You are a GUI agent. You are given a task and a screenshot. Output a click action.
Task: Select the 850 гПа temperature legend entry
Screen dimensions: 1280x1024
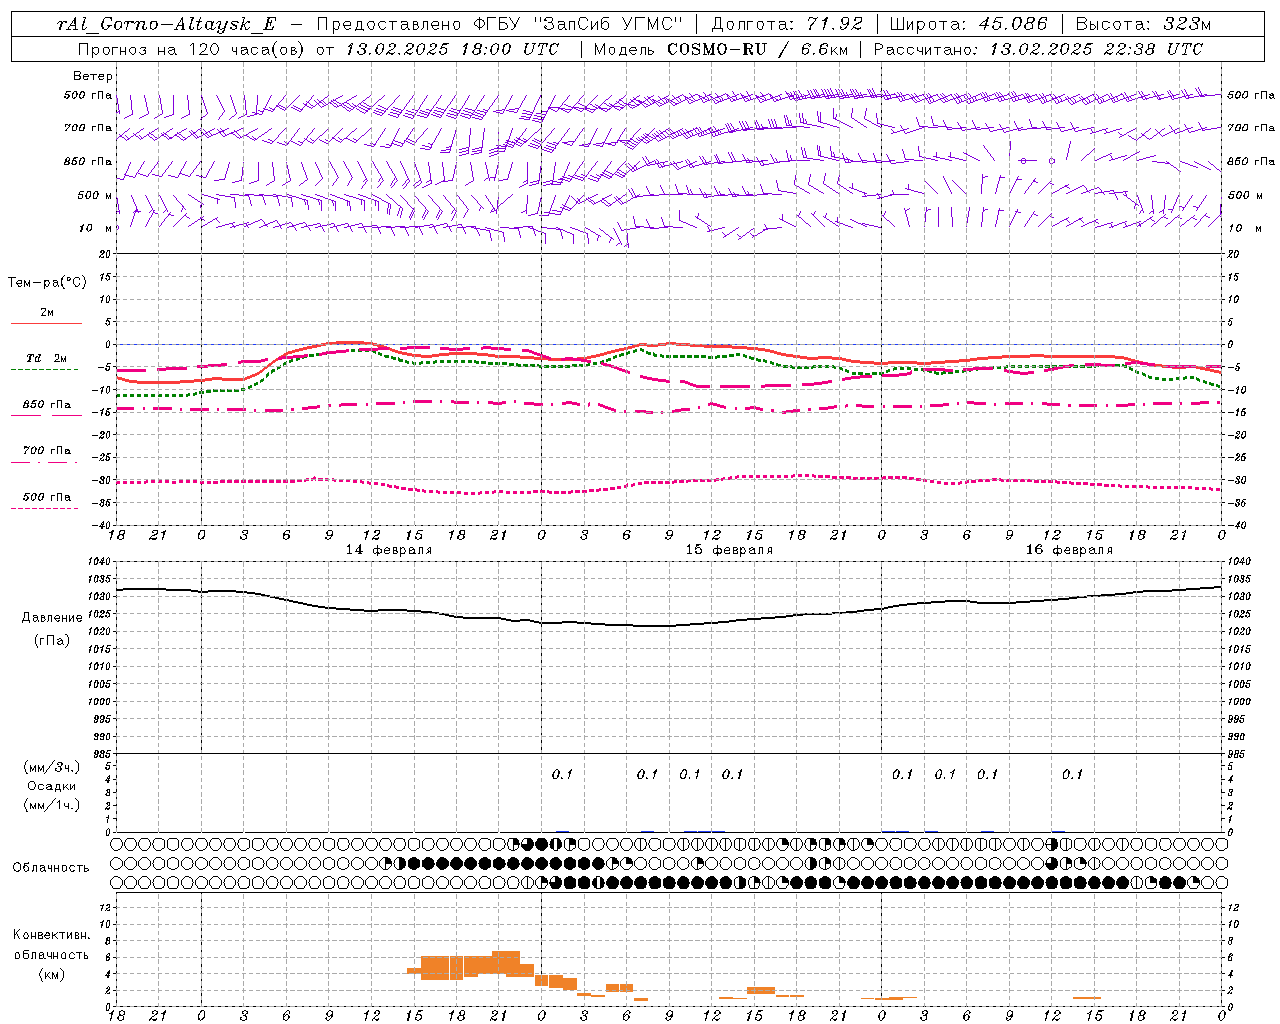tap(47, 405)
